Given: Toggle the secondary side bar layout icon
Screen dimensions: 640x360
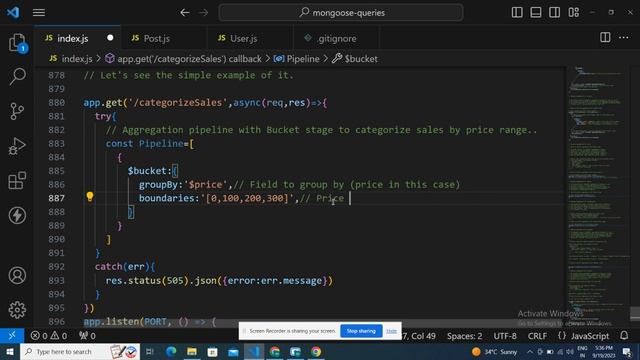Looking at the screenshot, I should pos(554,12).
